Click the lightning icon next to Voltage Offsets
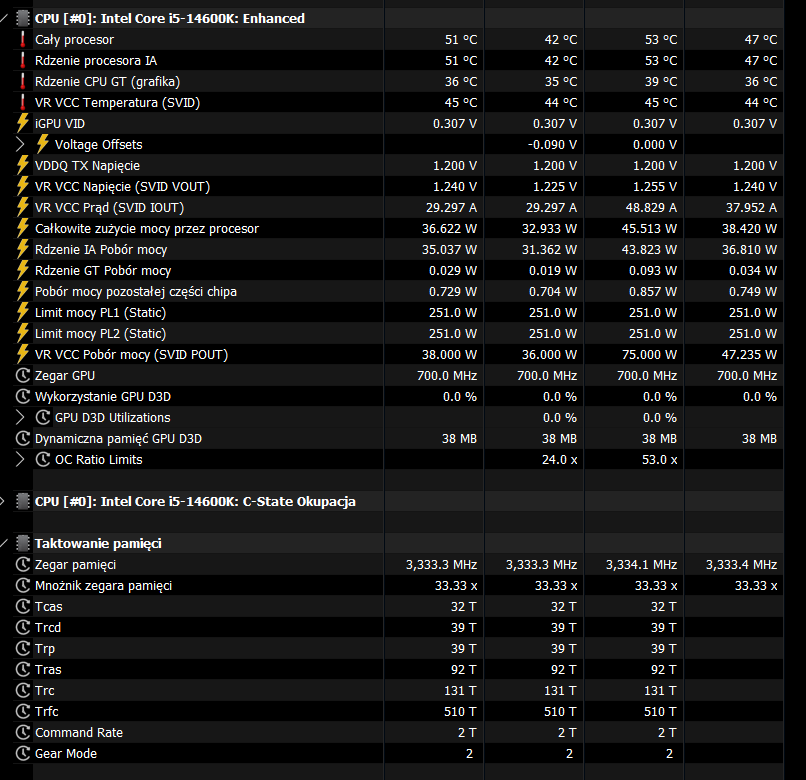 point(43,144)
